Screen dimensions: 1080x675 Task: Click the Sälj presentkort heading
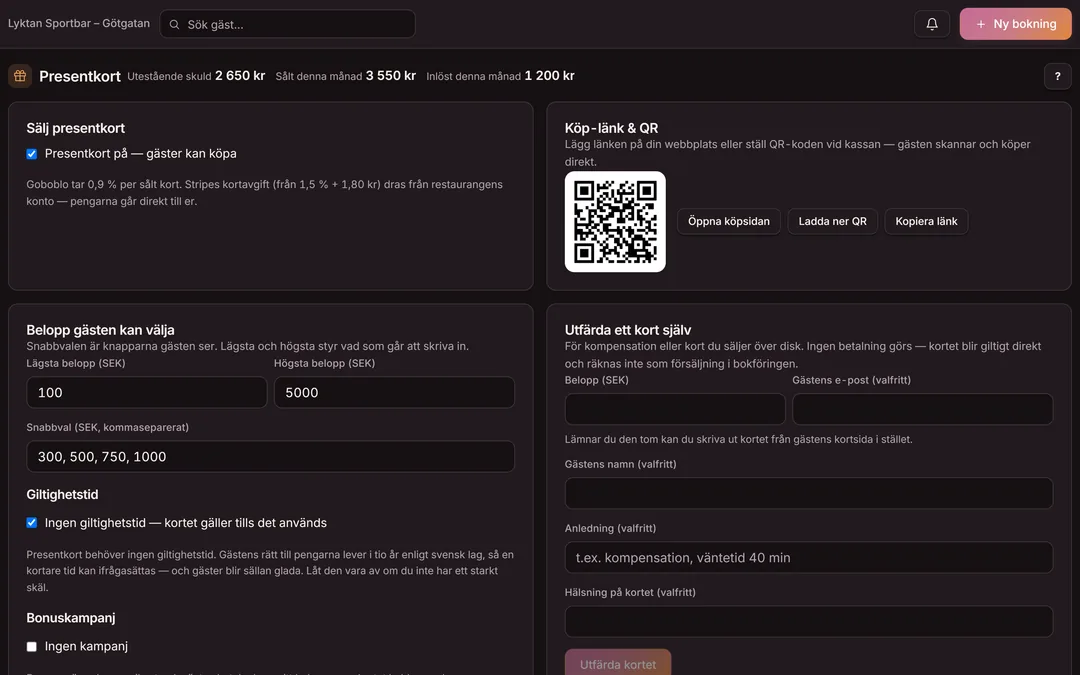tap(76, 128)
